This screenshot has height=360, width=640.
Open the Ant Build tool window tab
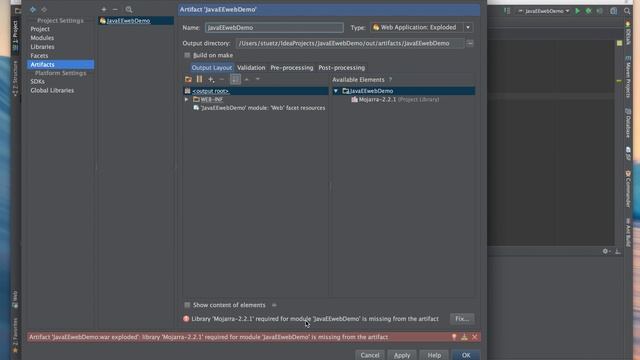coord(628,233)
